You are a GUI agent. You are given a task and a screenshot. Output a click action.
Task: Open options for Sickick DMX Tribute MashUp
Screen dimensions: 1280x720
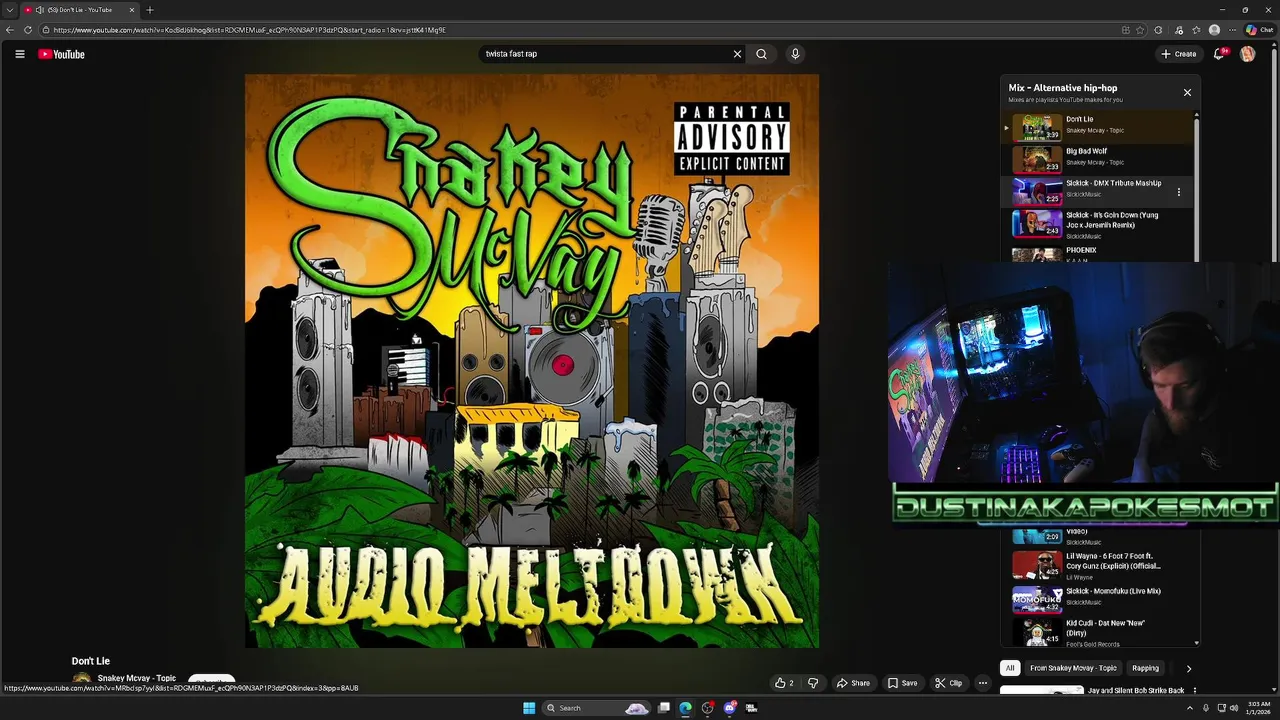point(1178,192)
